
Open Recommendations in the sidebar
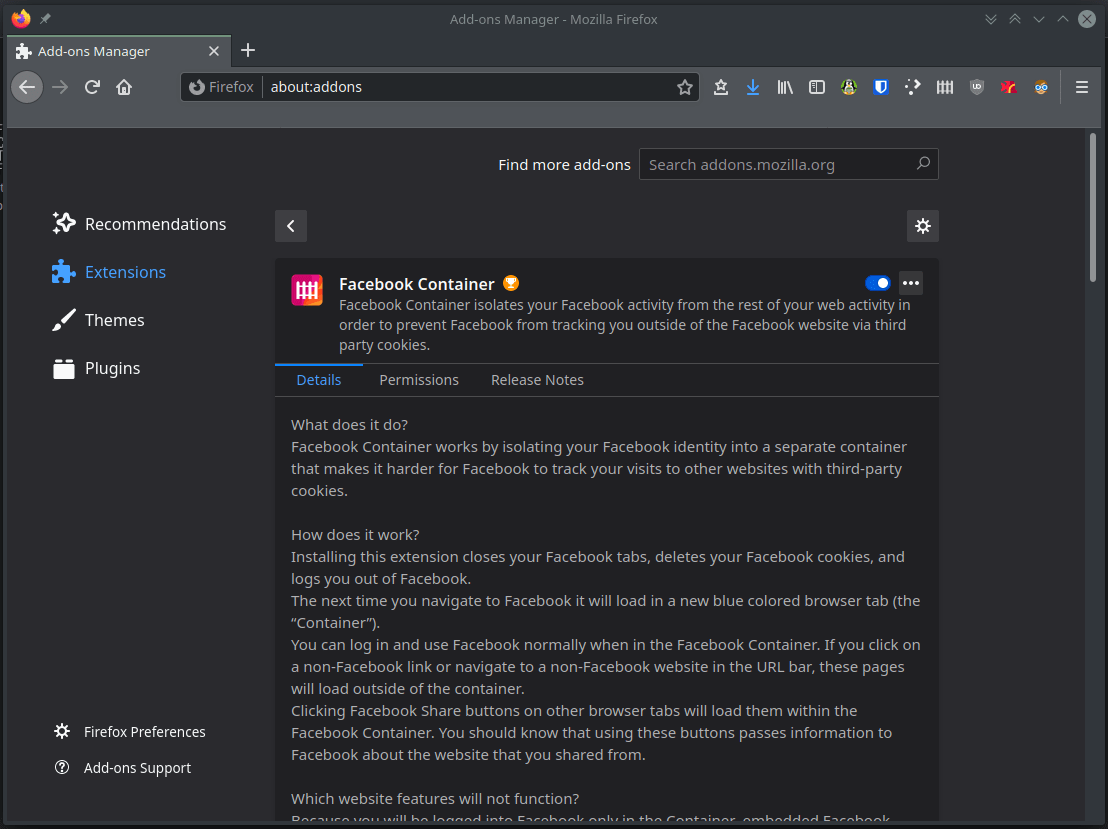pos(139,224)
